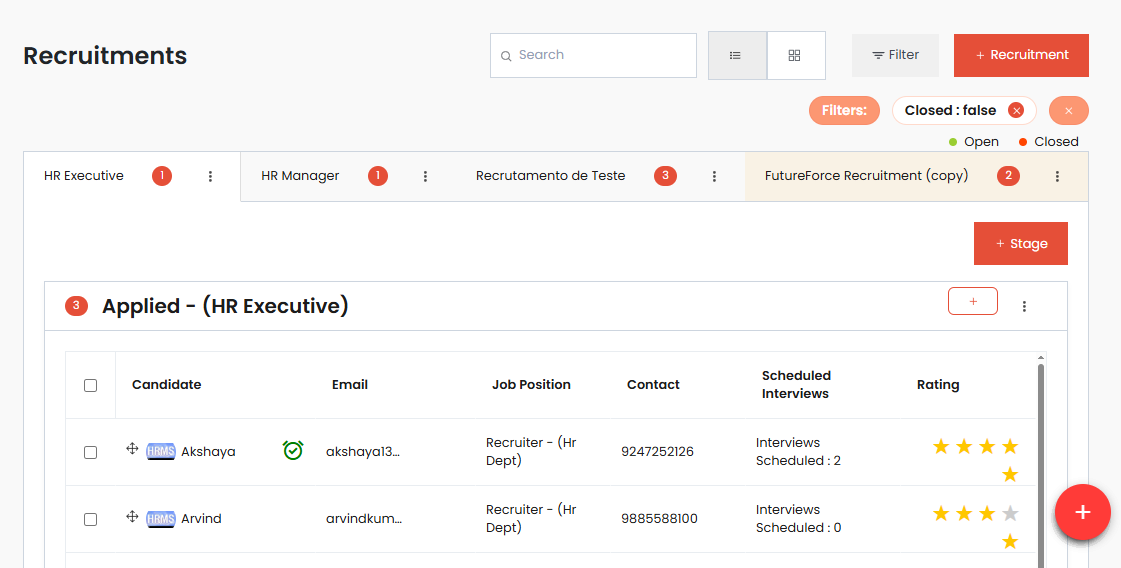Click the drag handle beside Arvind
This screenshot has width=1121, height=568.
pyautogui.click(x=132, y=517)
